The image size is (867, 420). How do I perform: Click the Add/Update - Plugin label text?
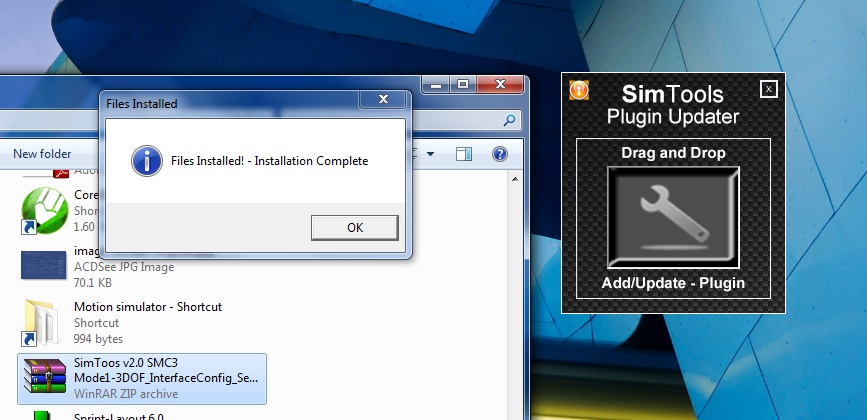673,284
